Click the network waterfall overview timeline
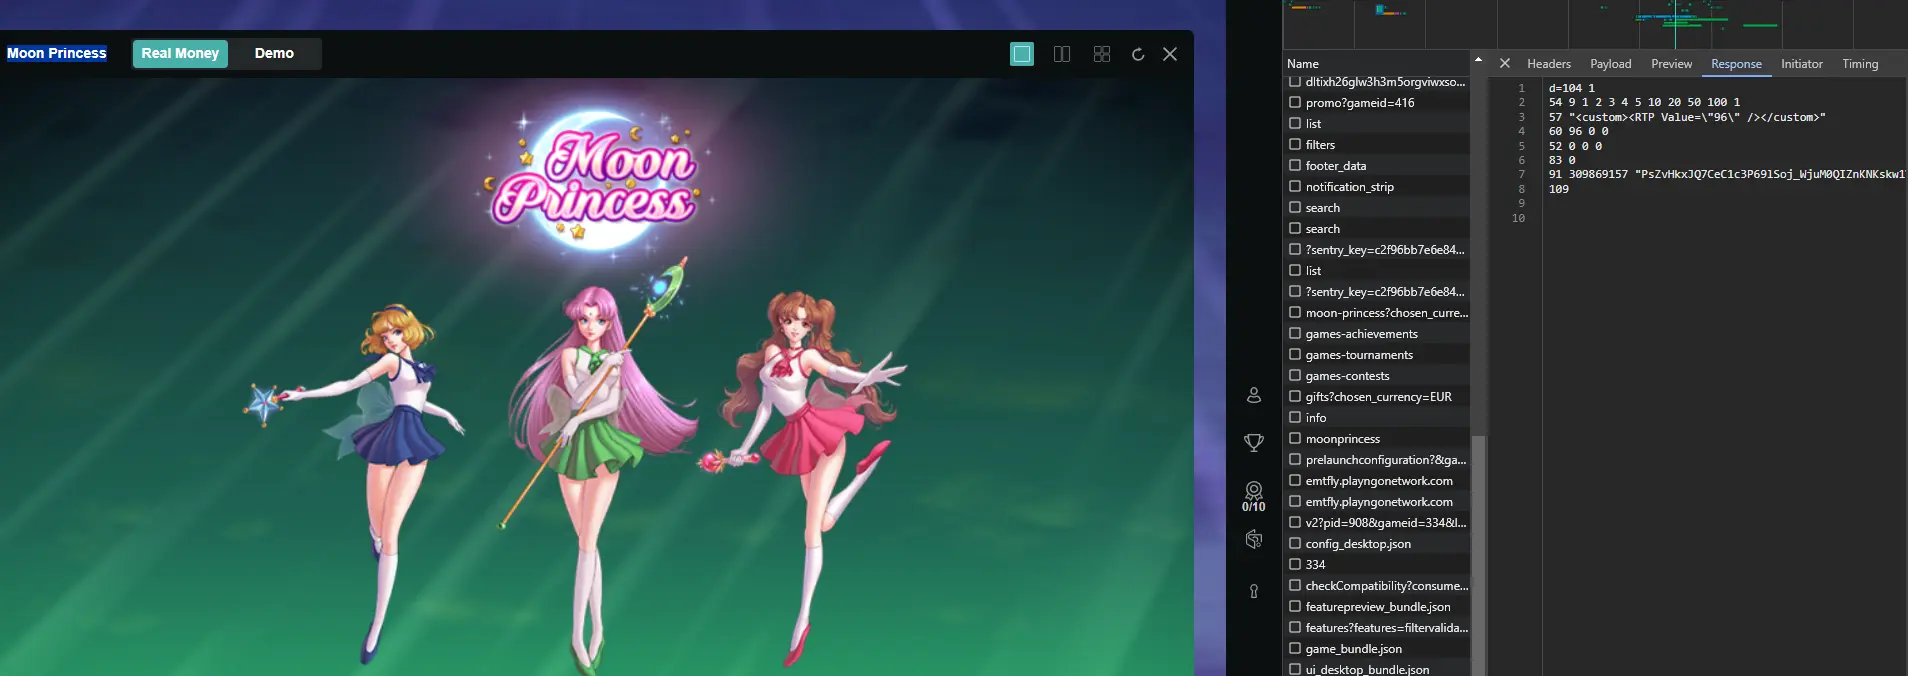 pyautogui.click(x=1595, y=24)
